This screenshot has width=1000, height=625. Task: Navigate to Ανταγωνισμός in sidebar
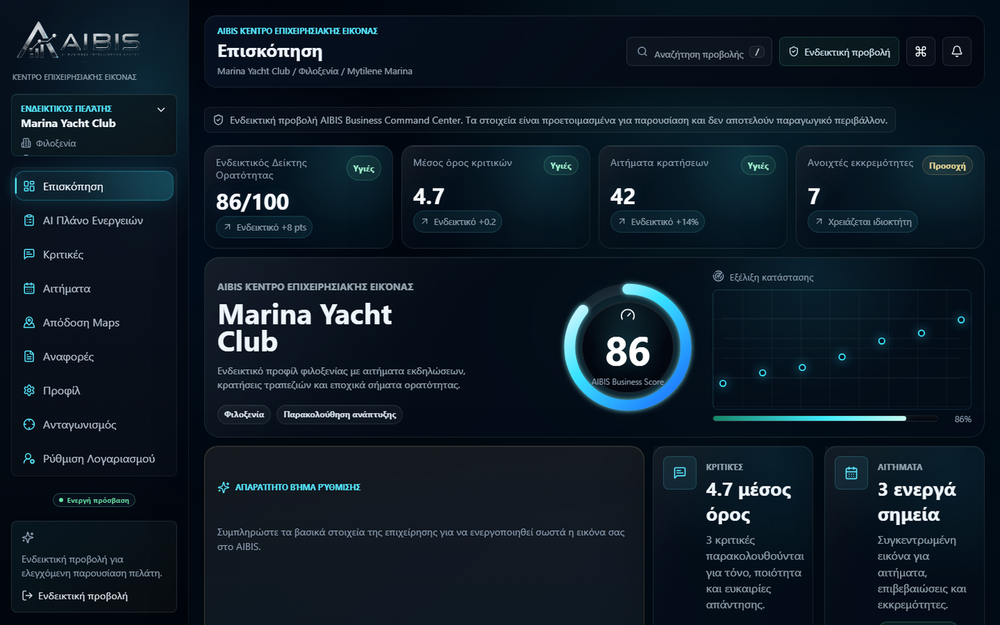point(94,425)
